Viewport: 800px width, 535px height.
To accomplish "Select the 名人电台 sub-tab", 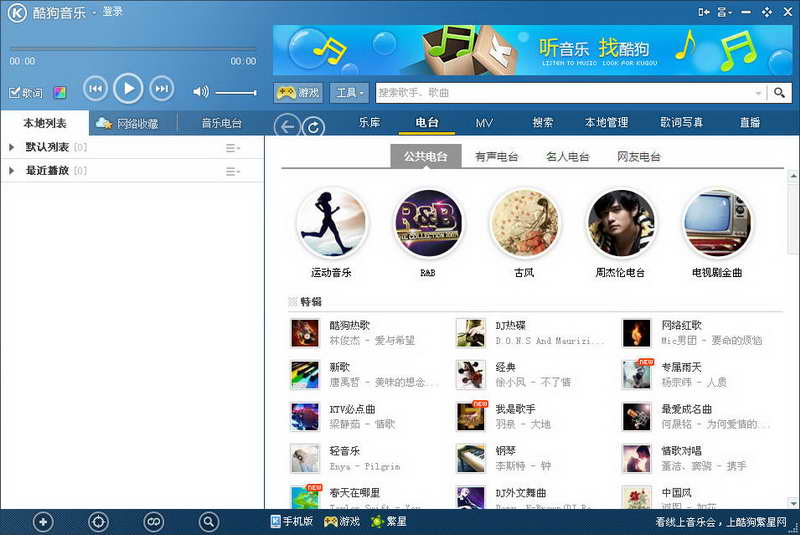I will pos(567,157).
